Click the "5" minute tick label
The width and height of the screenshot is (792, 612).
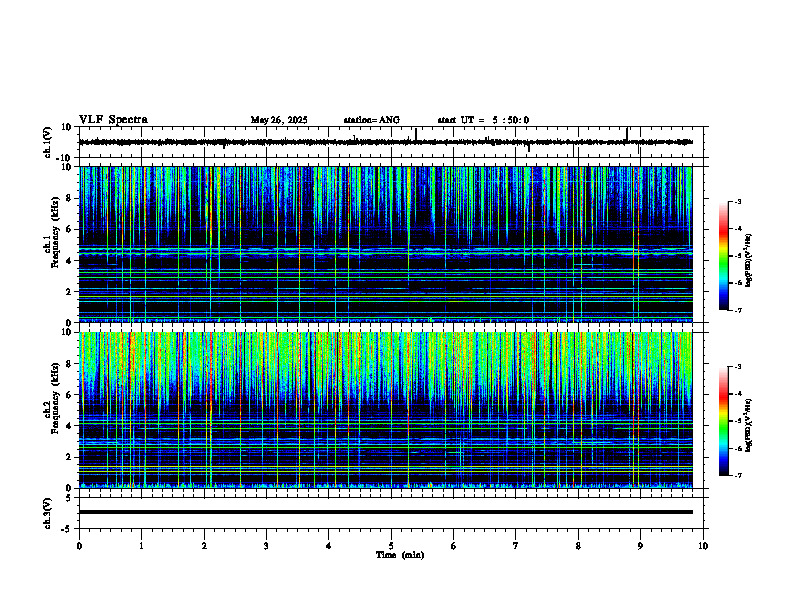[x=391, y=546]
